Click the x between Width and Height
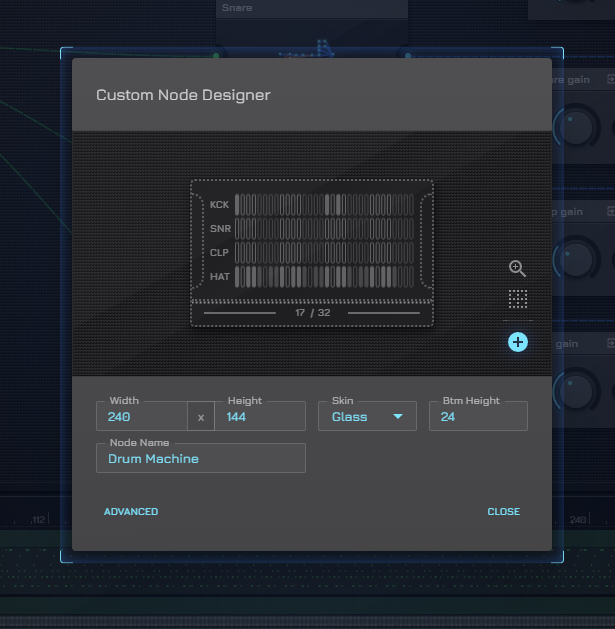The height and width of the screenshot is (629, 615). 201,417
